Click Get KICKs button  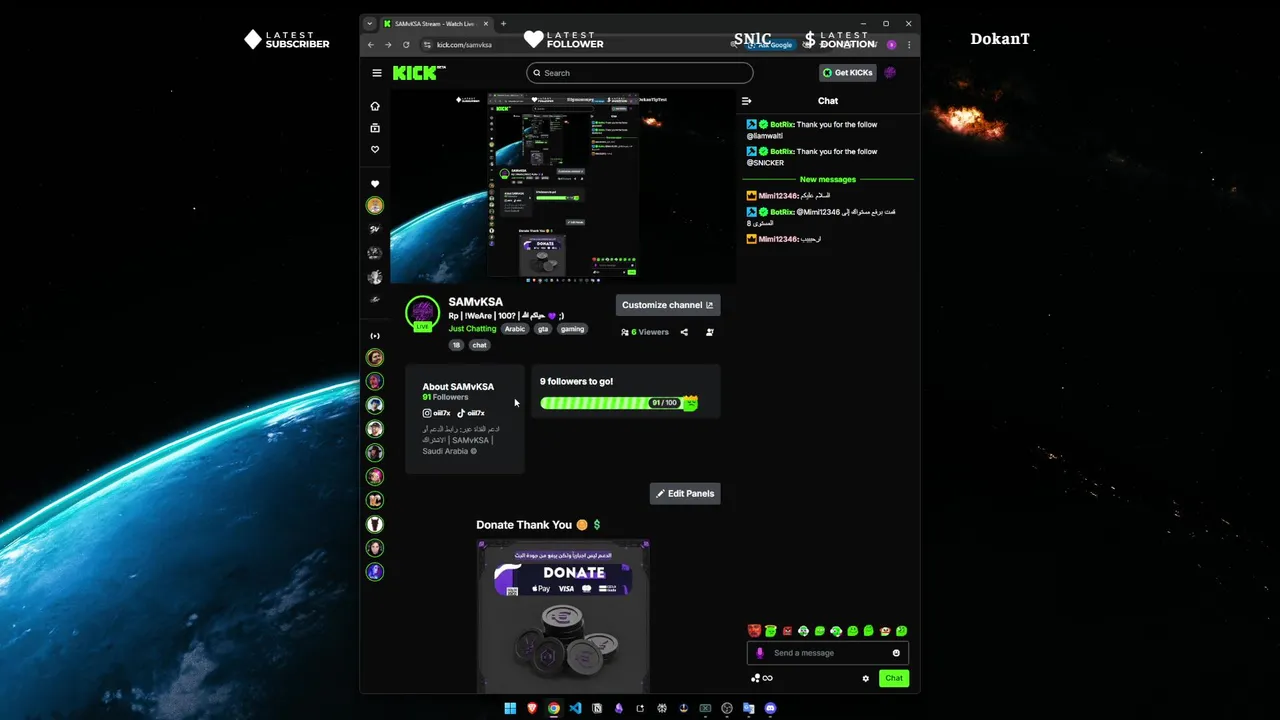click(848, 73)
